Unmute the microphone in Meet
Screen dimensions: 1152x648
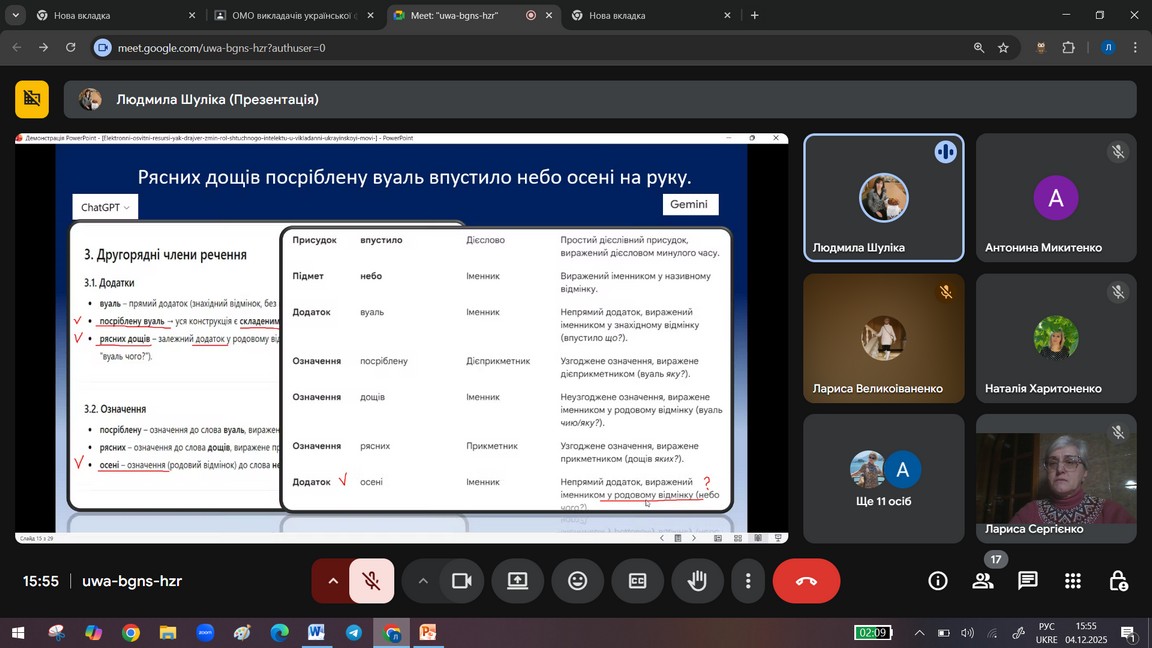coord(371,581)
